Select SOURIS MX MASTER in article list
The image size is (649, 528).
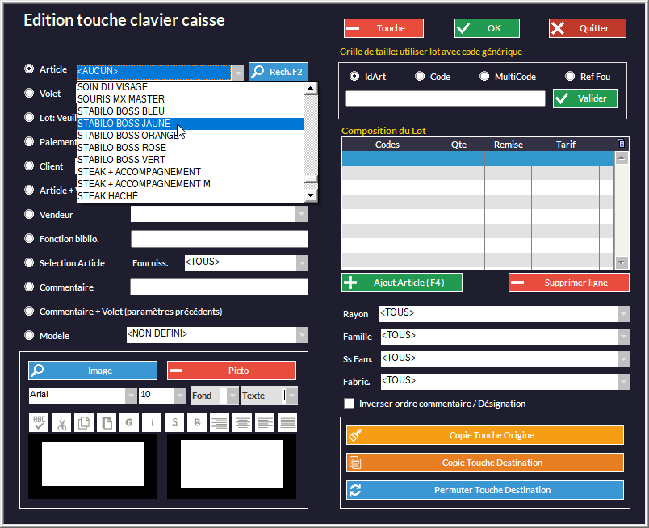tap(121, 99)
